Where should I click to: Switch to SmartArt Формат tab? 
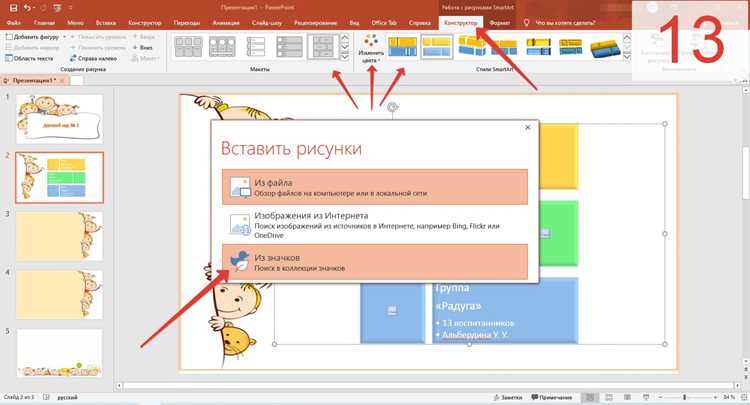[x=499, y=22]
